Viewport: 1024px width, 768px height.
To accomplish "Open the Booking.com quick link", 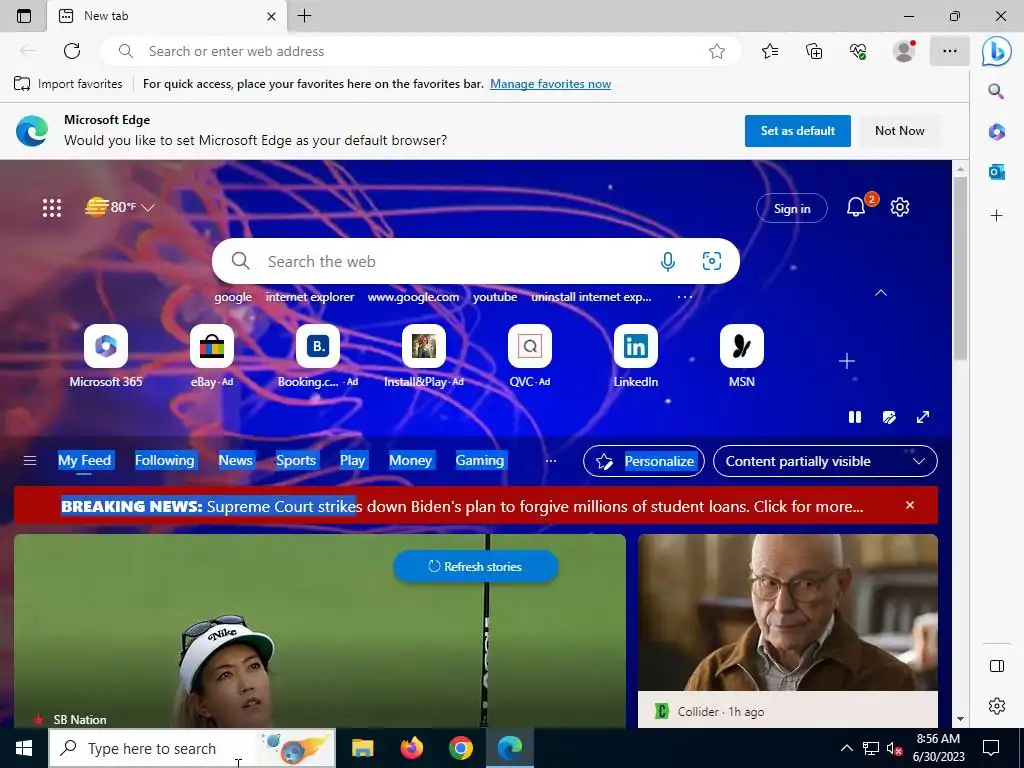I will point(318,357).
